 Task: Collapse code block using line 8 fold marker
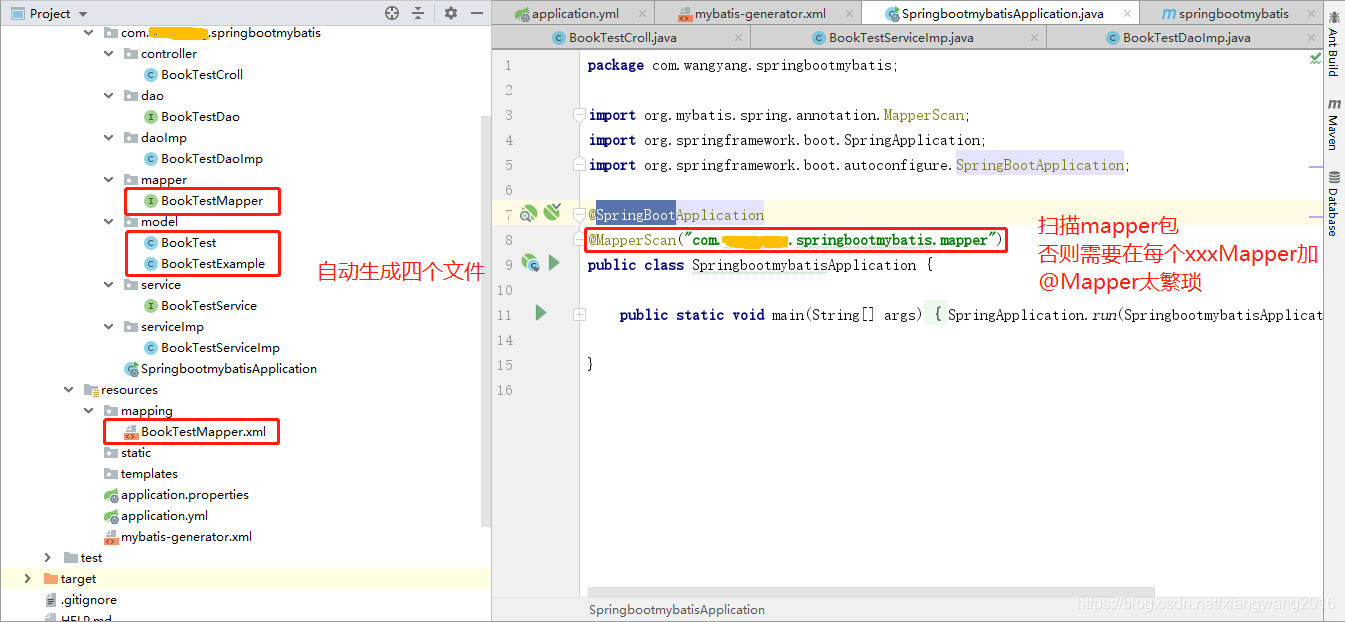point(578,240)
